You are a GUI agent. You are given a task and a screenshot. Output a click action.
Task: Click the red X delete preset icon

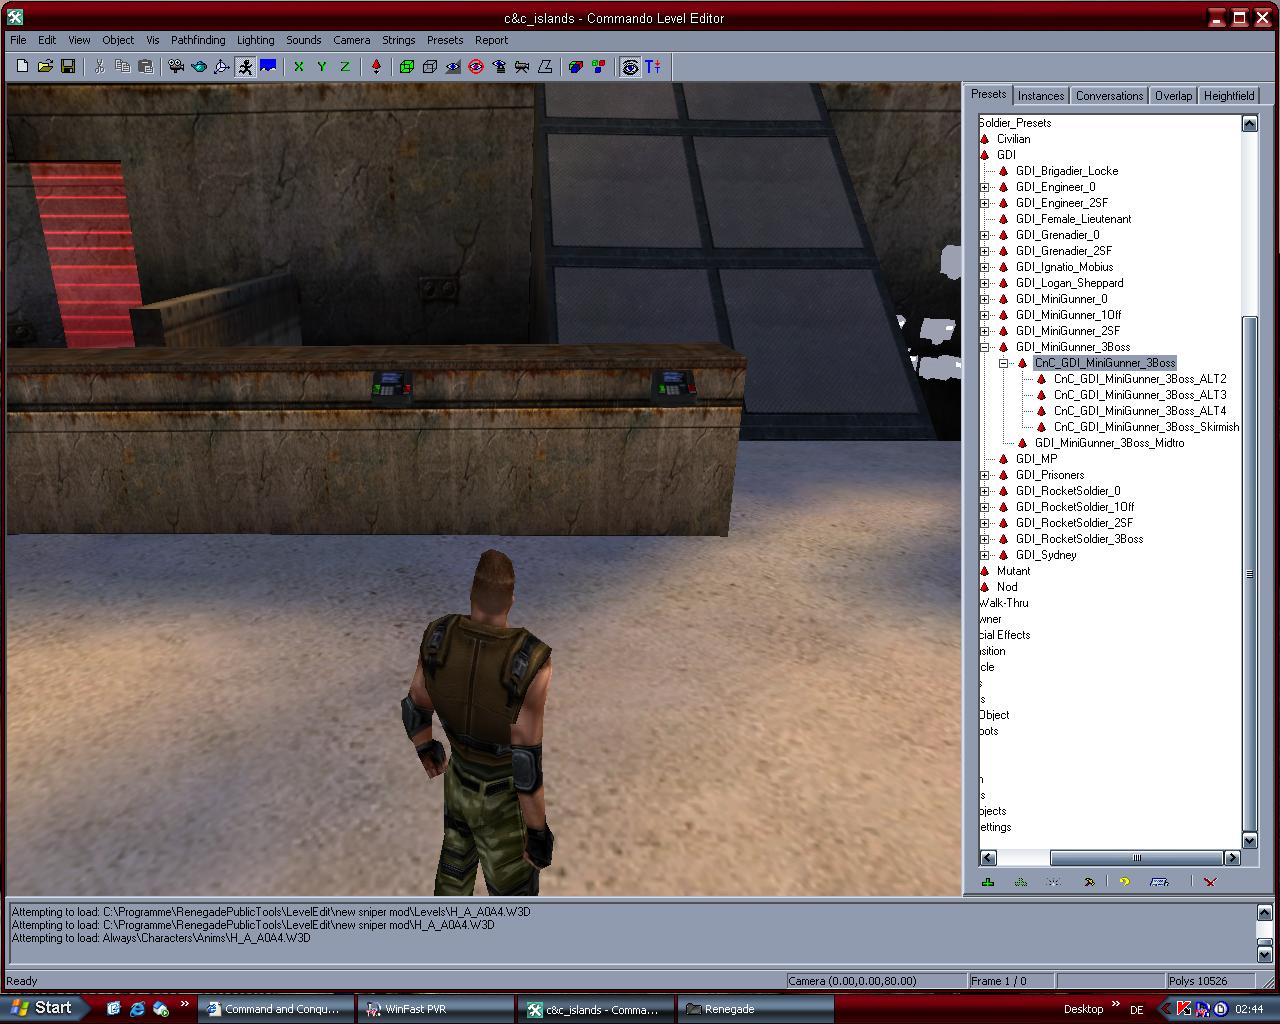point(1210,882)
